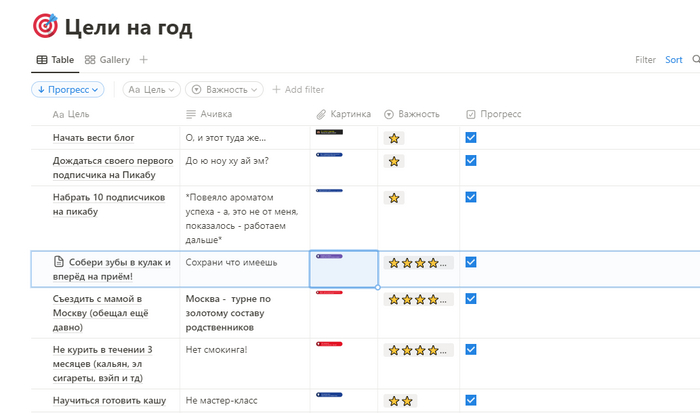Select the Table view tab
This screenshot has width=700, height=413.
(x=55, y=60)
